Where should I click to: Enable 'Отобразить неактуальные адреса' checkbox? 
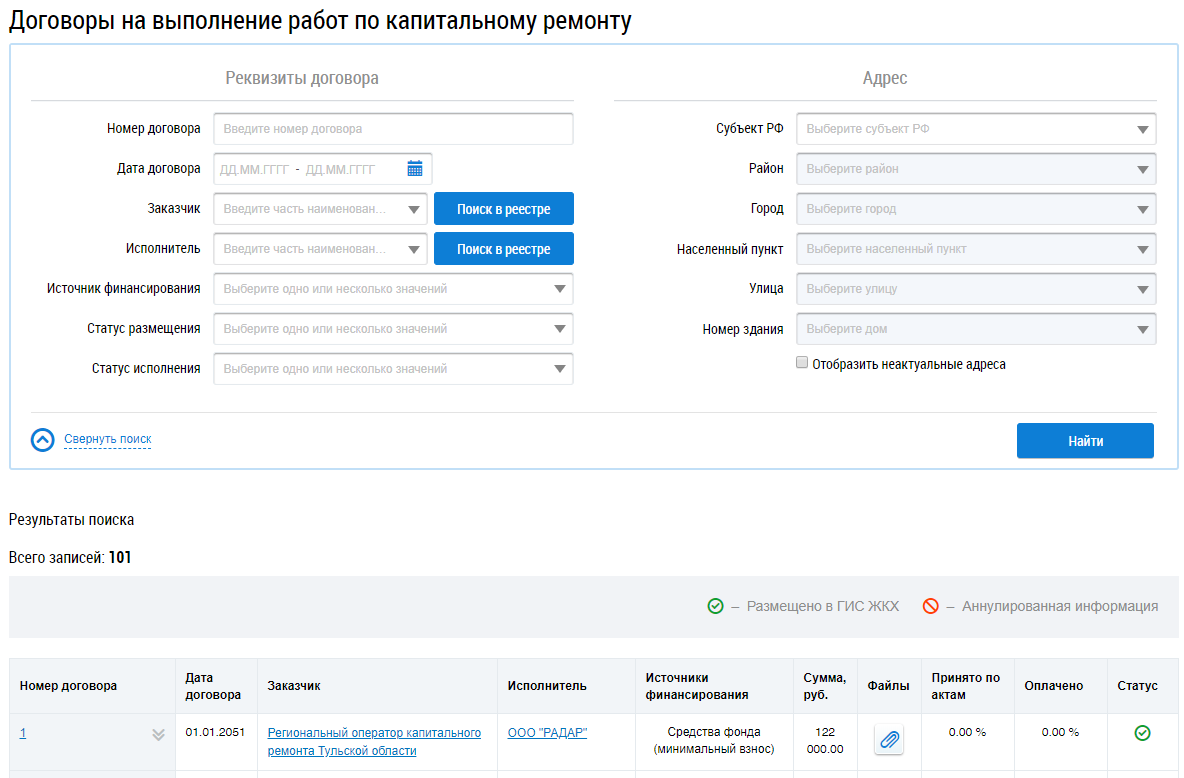[801, 364]
